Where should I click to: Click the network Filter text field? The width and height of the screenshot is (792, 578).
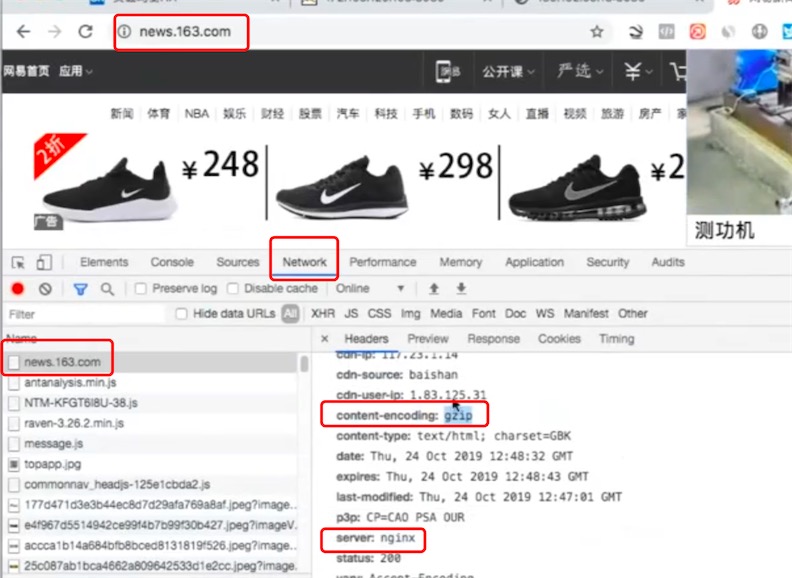[x=86, y=314]
